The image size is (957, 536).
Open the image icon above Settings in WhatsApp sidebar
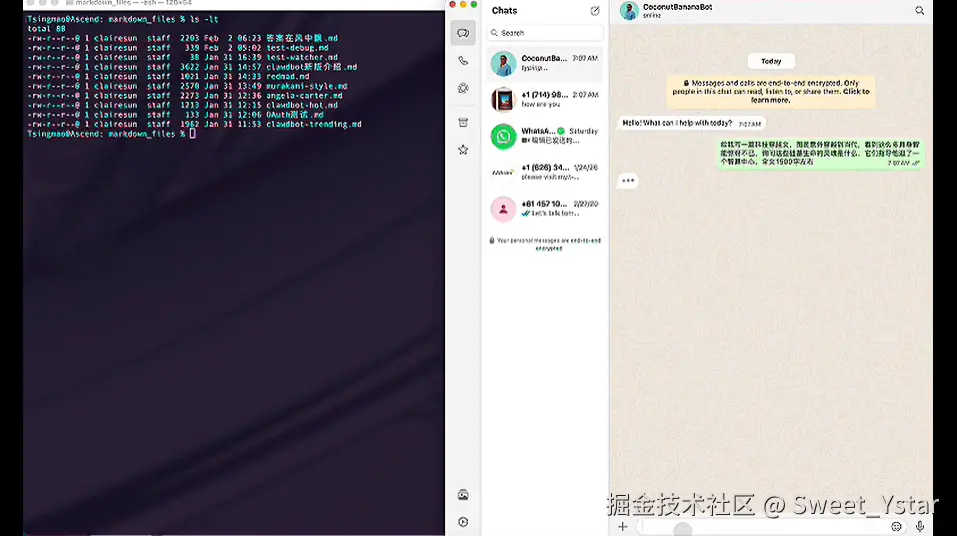463,495
